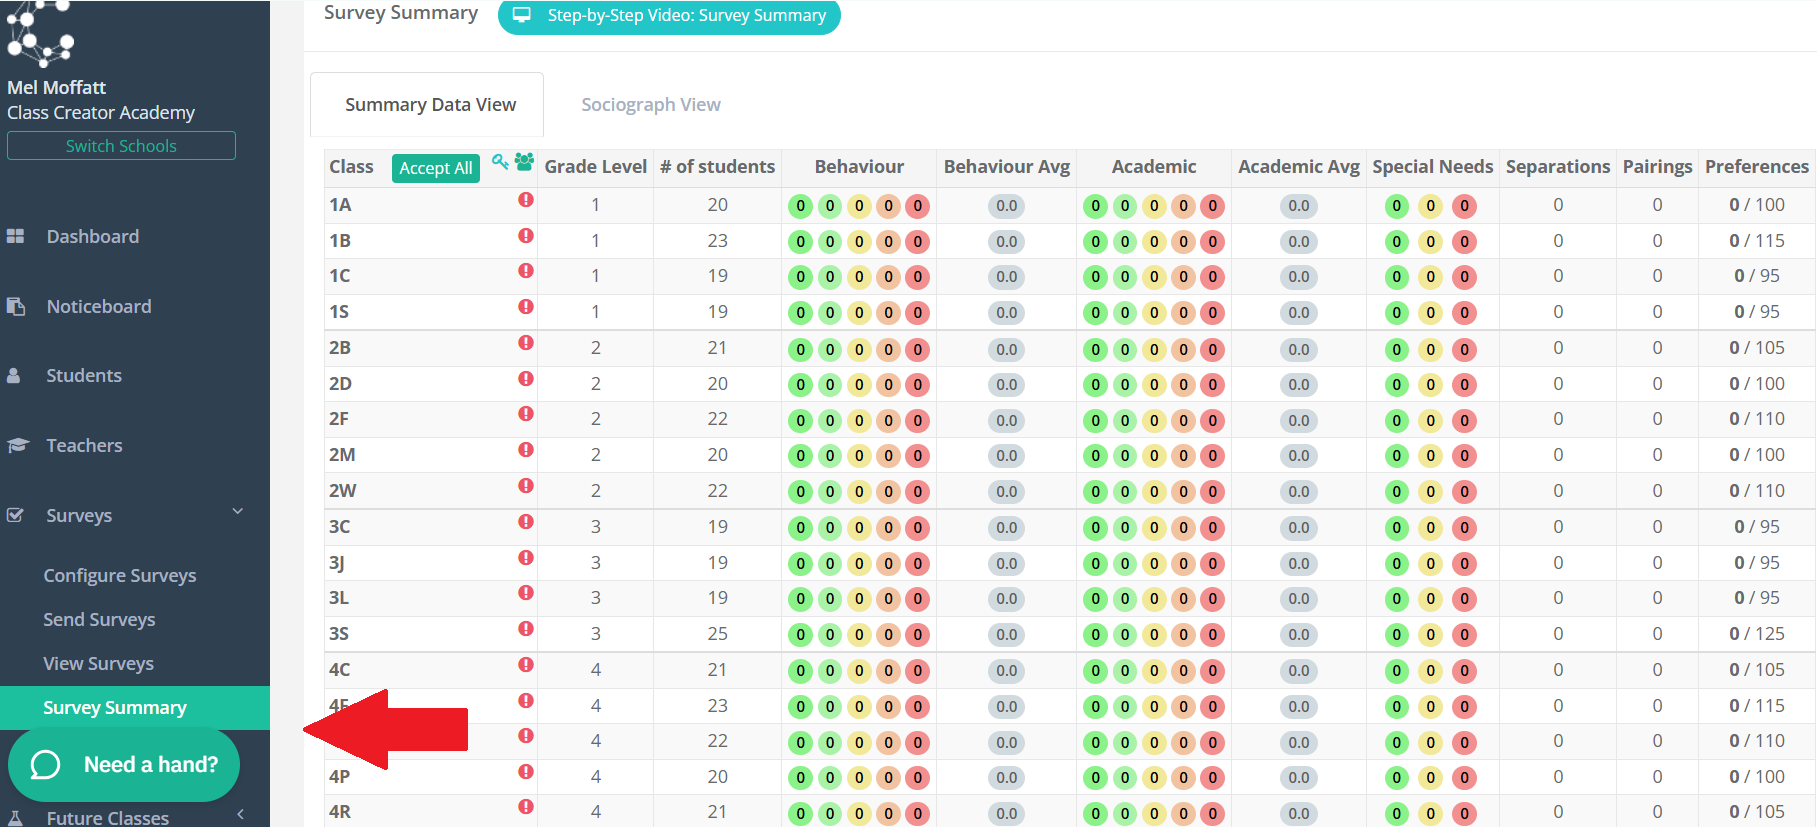Click the Students person icon
The width and height of the screenshot is (1817, 827).
pos(14,376)
